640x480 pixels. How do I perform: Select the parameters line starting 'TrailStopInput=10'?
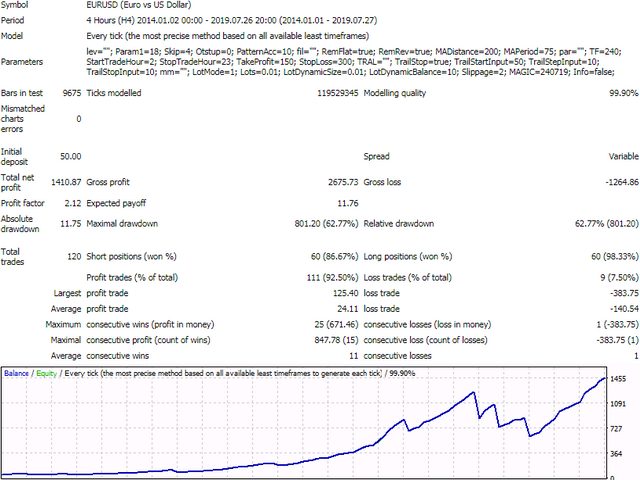[x=350, y=72]
